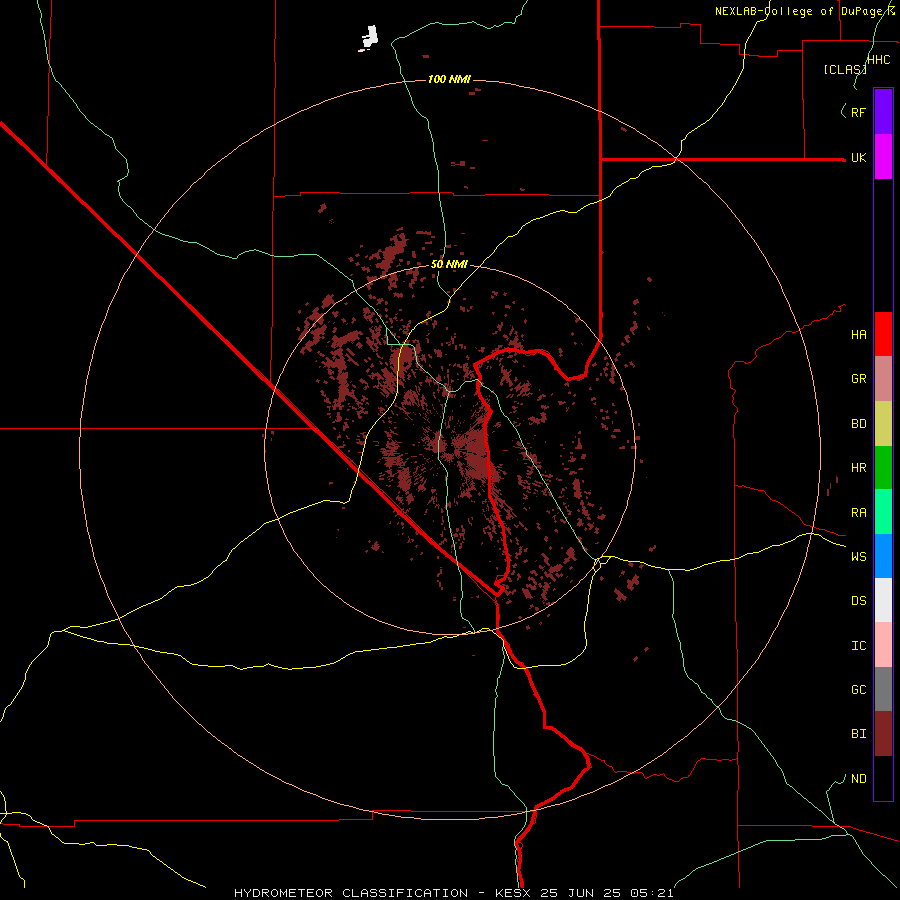Select the pink GR legend swatch
900x900 pixels.
pos(883,379)
